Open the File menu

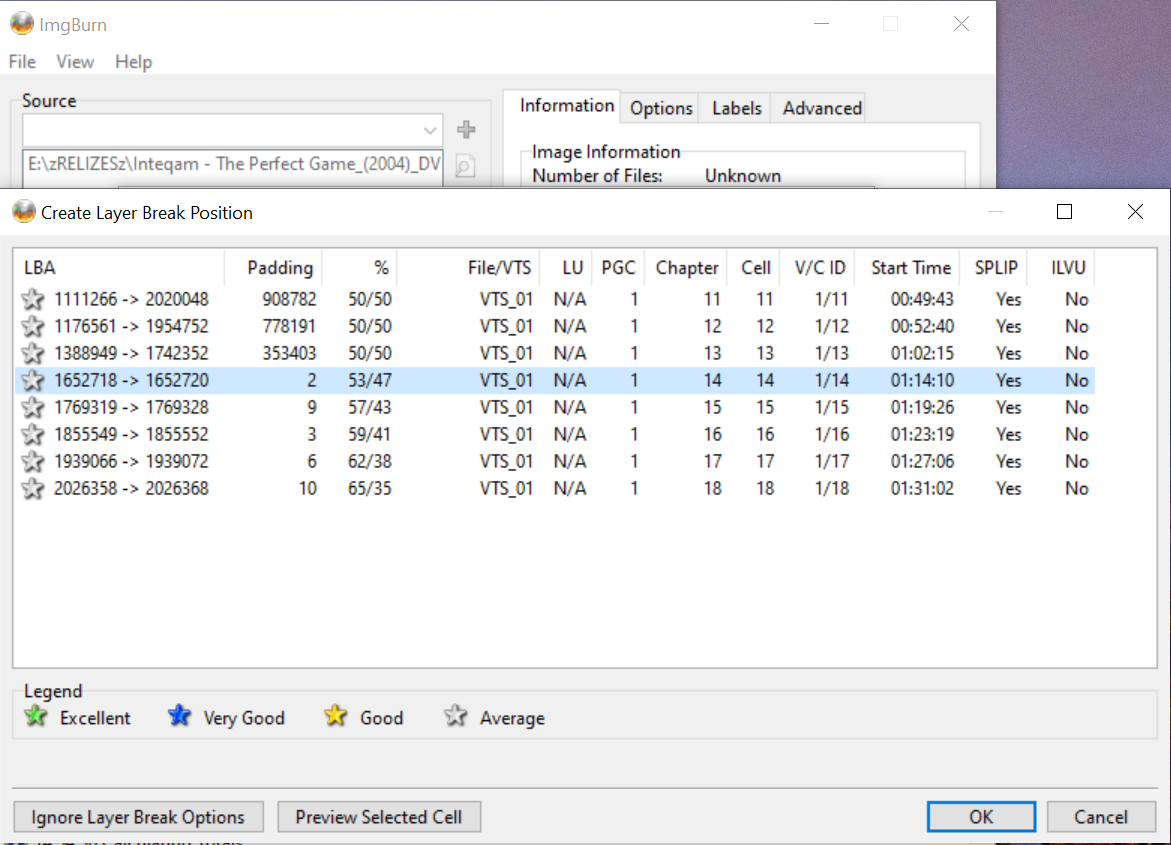22,62
